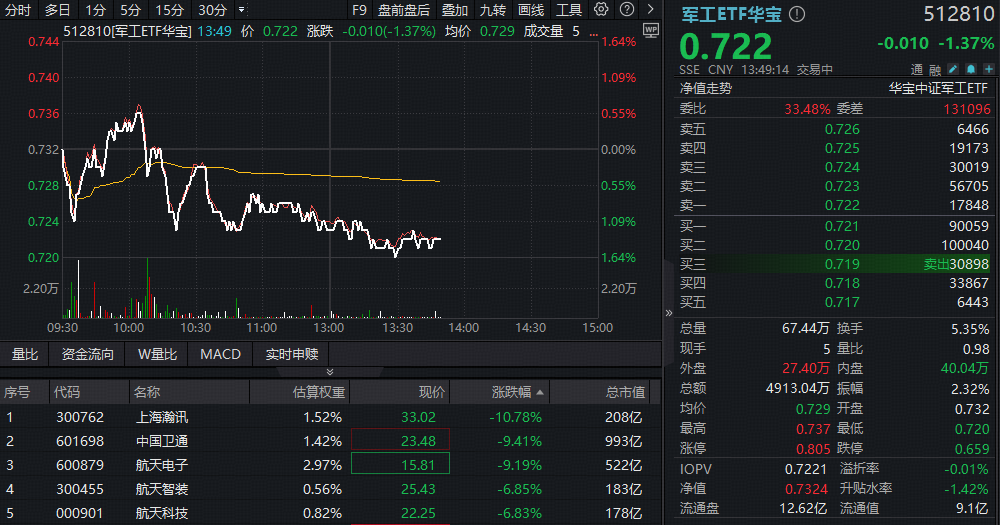Select the 上海瀚讯 stock row

[x=161, y=417]
